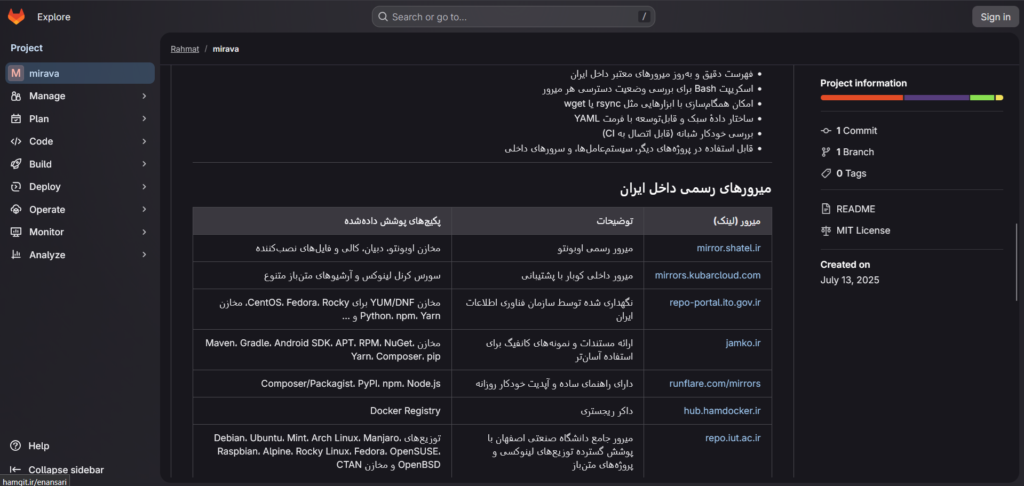Click the branch icon beside 1 Branch
Image resolution: width=1024 pixels, height=486 pixels.
point(826,152)
